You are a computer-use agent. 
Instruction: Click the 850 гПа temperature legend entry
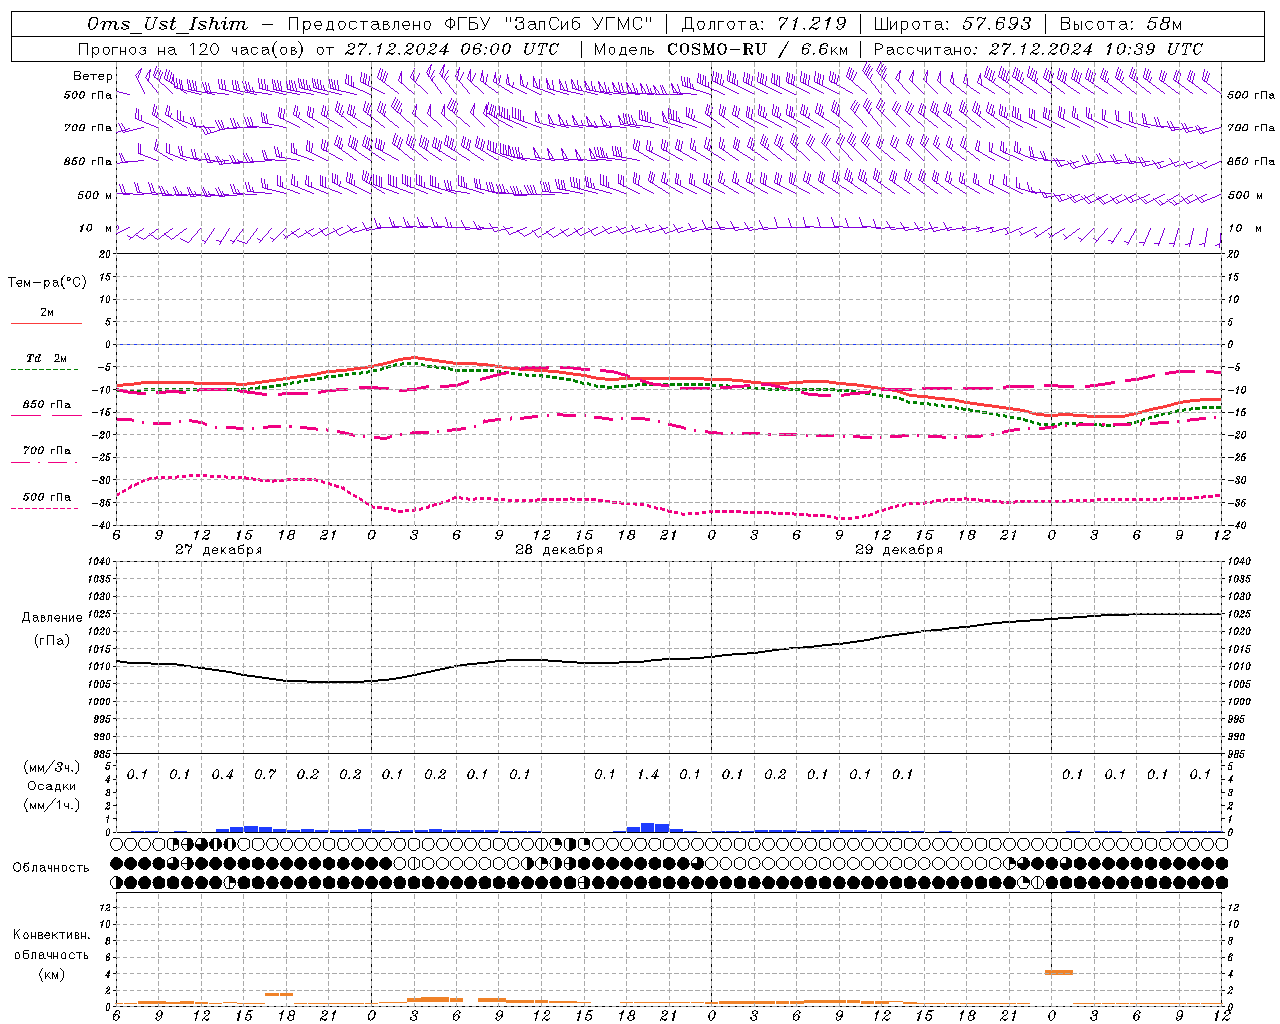(47, 405)
